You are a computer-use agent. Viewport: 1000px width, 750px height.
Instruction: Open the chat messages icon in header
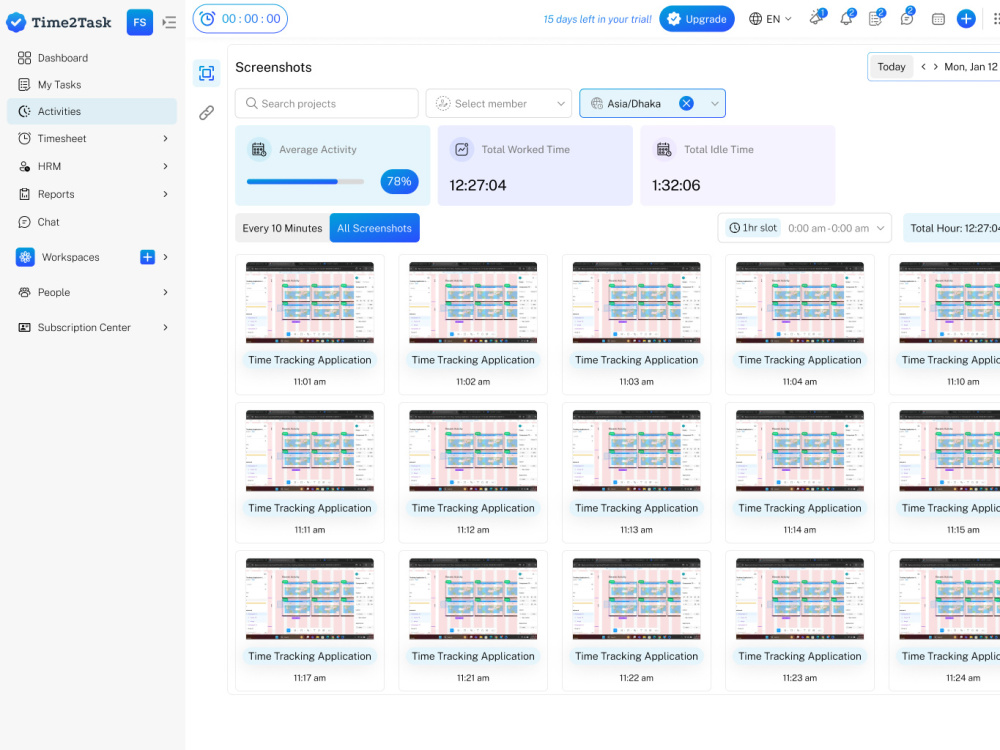[x=906, y=18]
